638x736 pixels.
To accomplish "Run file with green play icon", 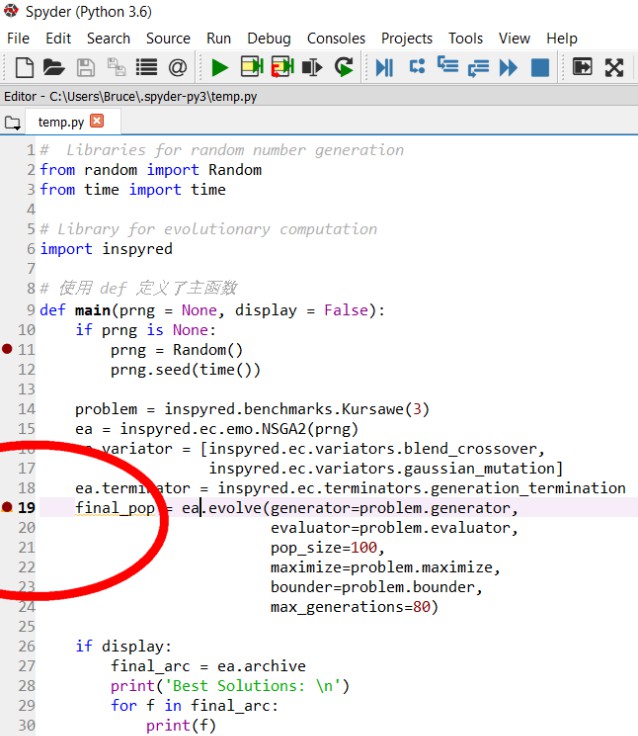I will (219, 67).
